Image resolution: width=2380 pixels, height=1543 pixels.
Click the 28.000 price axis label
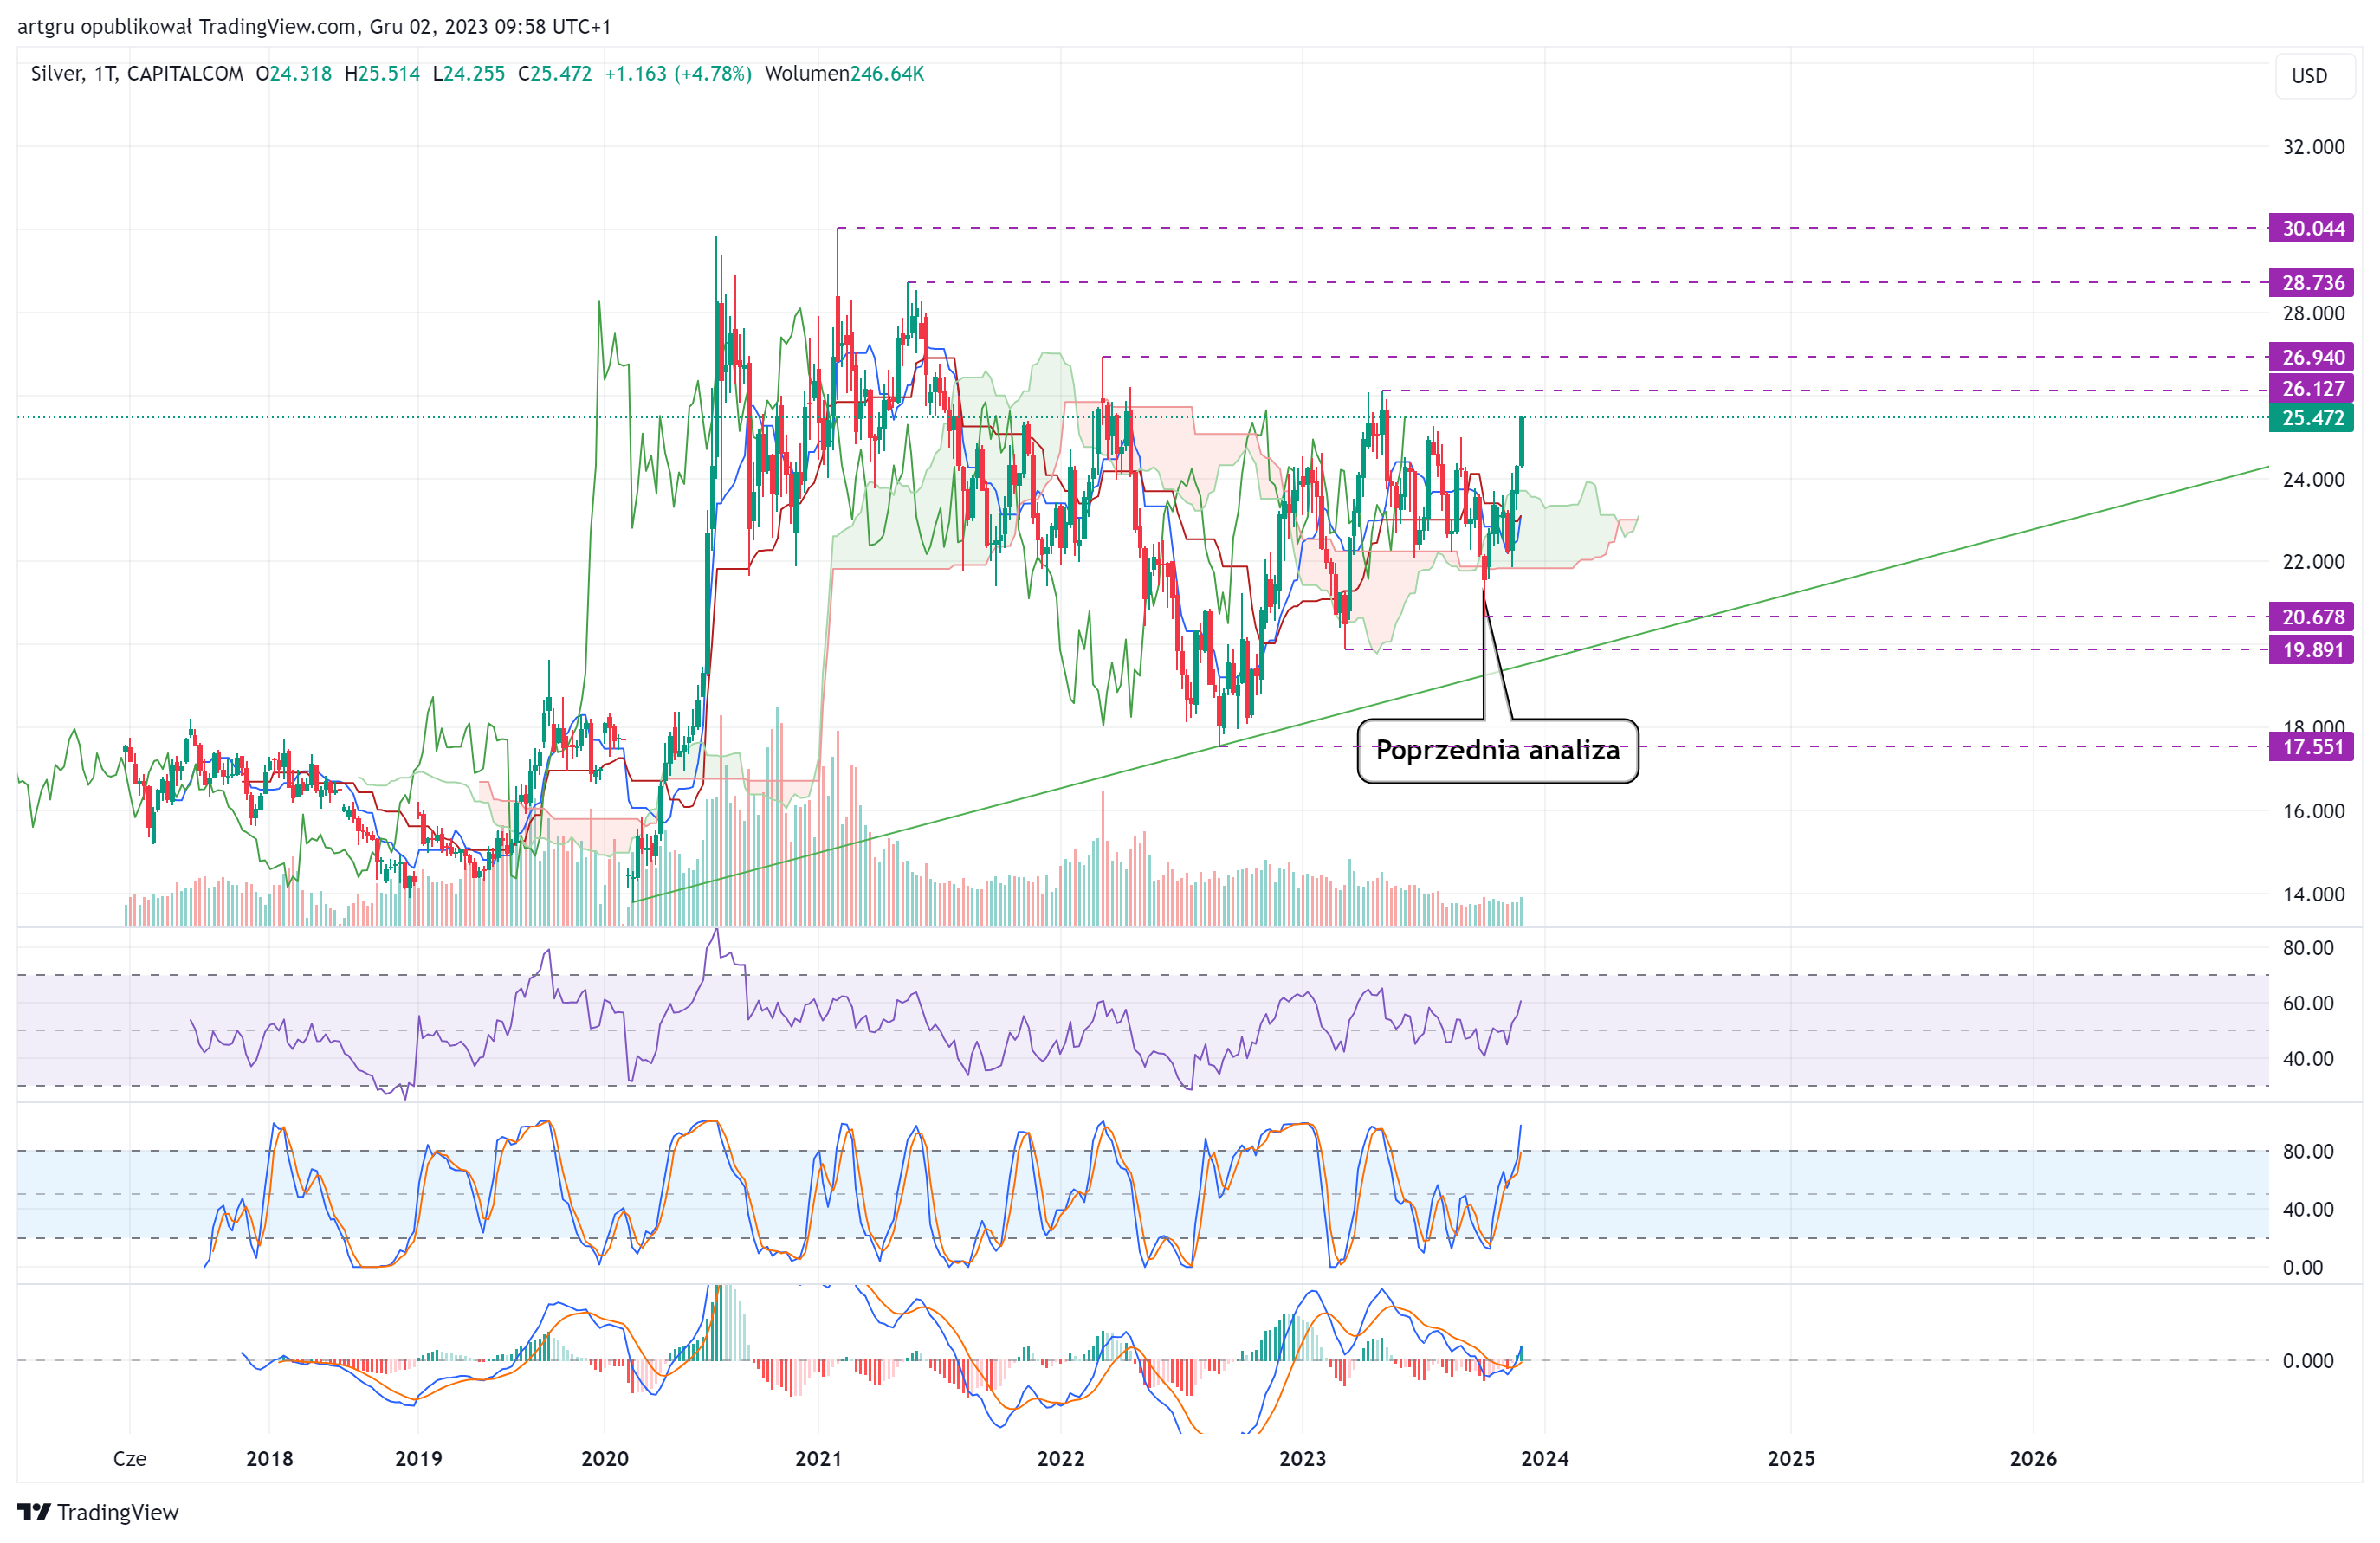(x=2313, y=313)
